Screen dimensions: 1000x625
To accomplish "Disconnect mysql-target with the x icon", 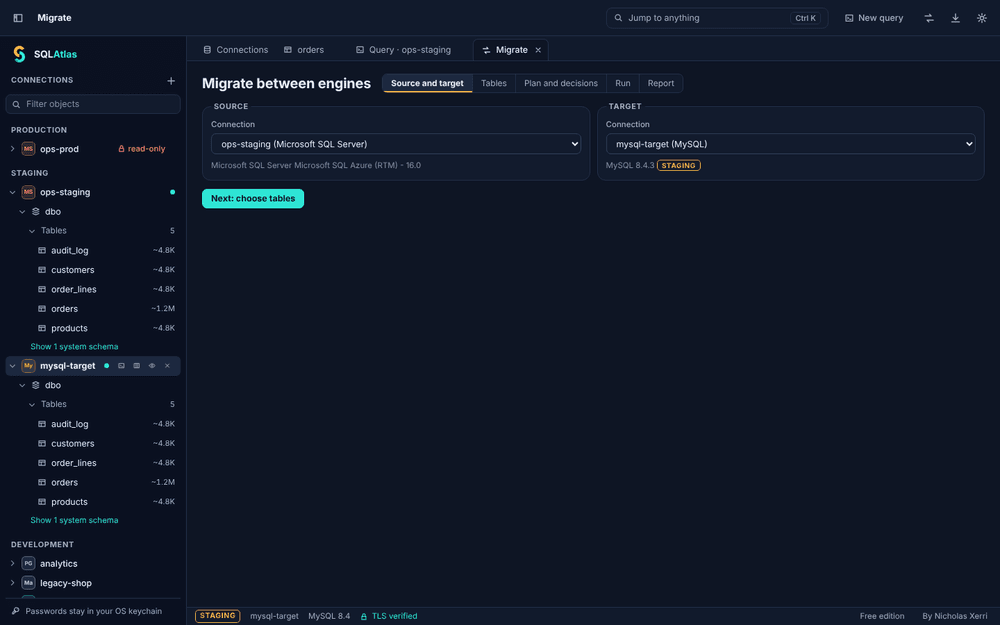I will click(x=167, y=366).
